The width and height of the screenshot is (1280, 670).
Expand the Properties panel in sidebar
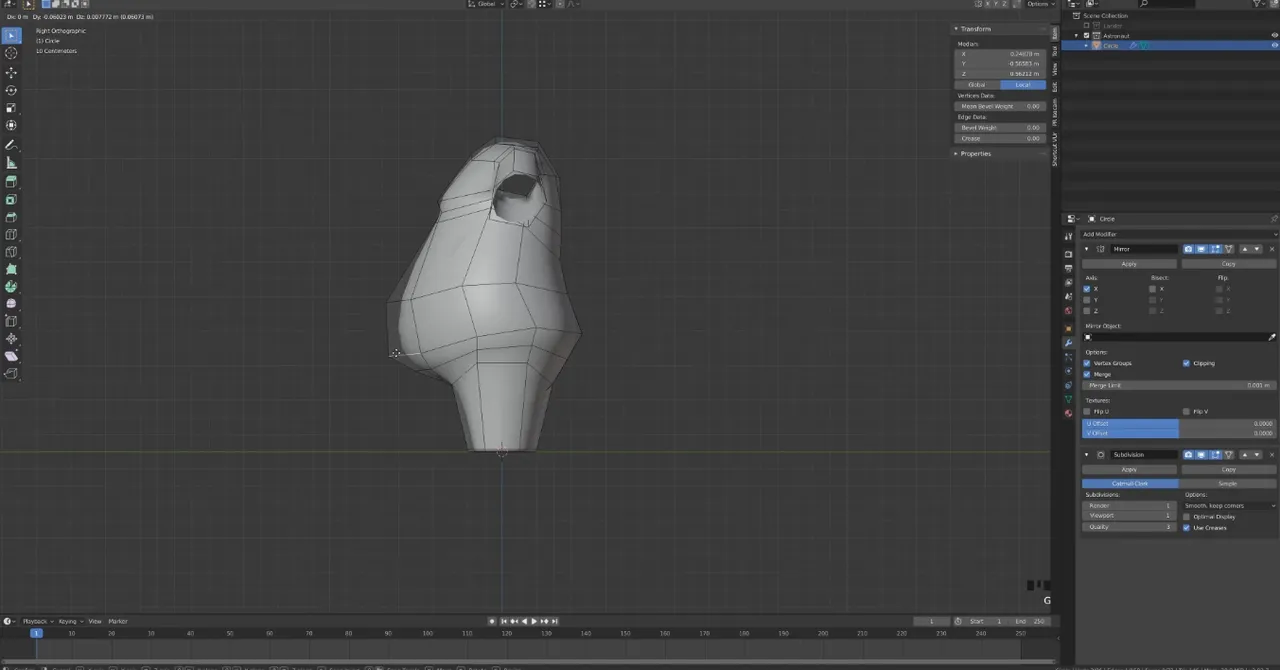click(x=956, y=154)
